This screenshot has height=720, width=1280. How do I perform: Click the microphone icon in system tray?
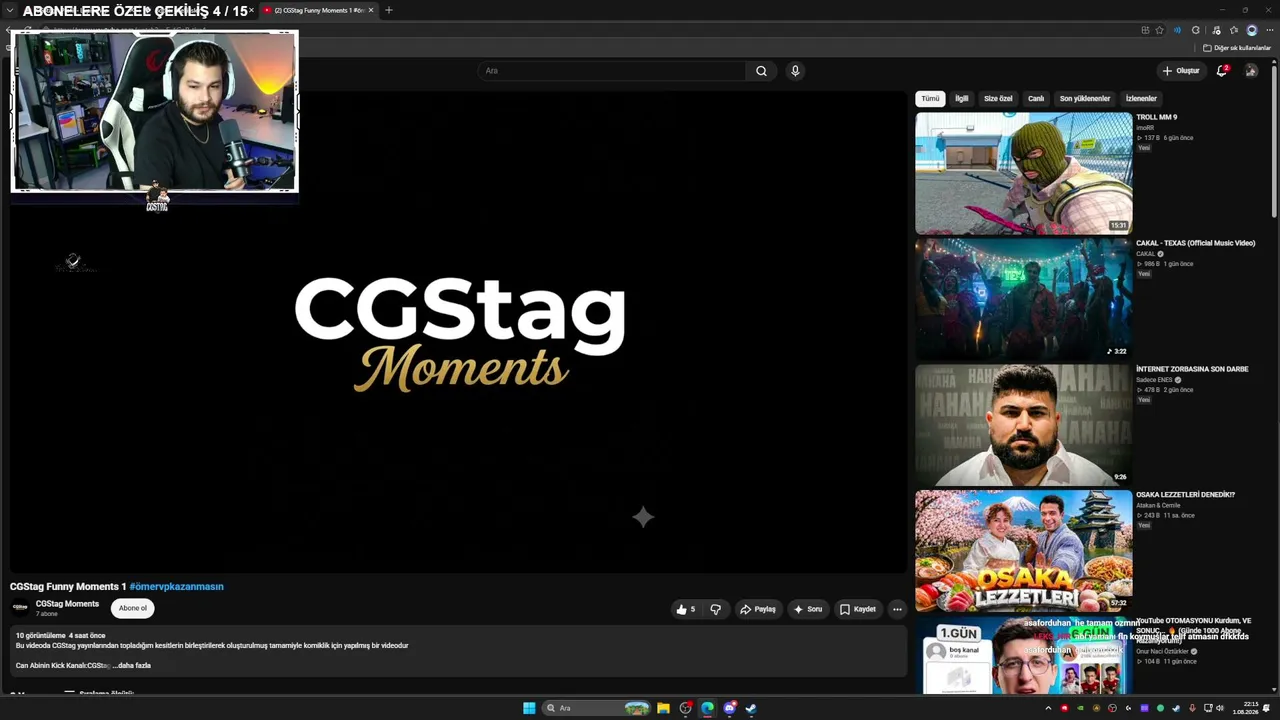(1191, 708)
